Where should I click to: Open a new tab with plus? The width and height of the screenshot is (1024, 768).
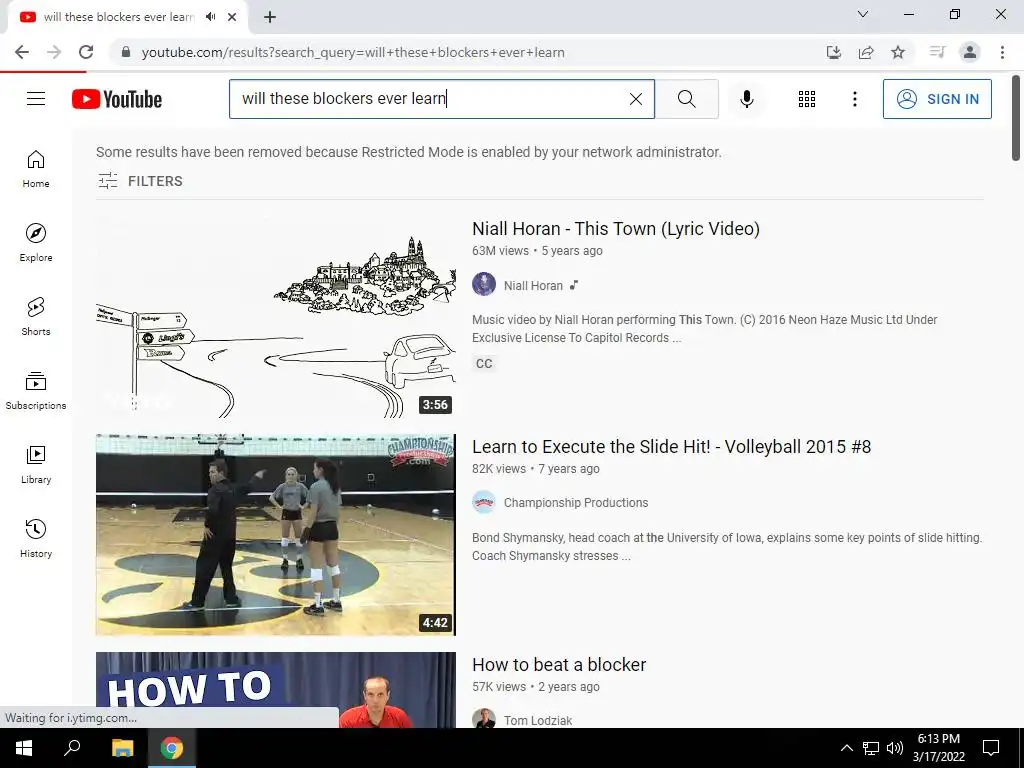click(x=270, y=17)
